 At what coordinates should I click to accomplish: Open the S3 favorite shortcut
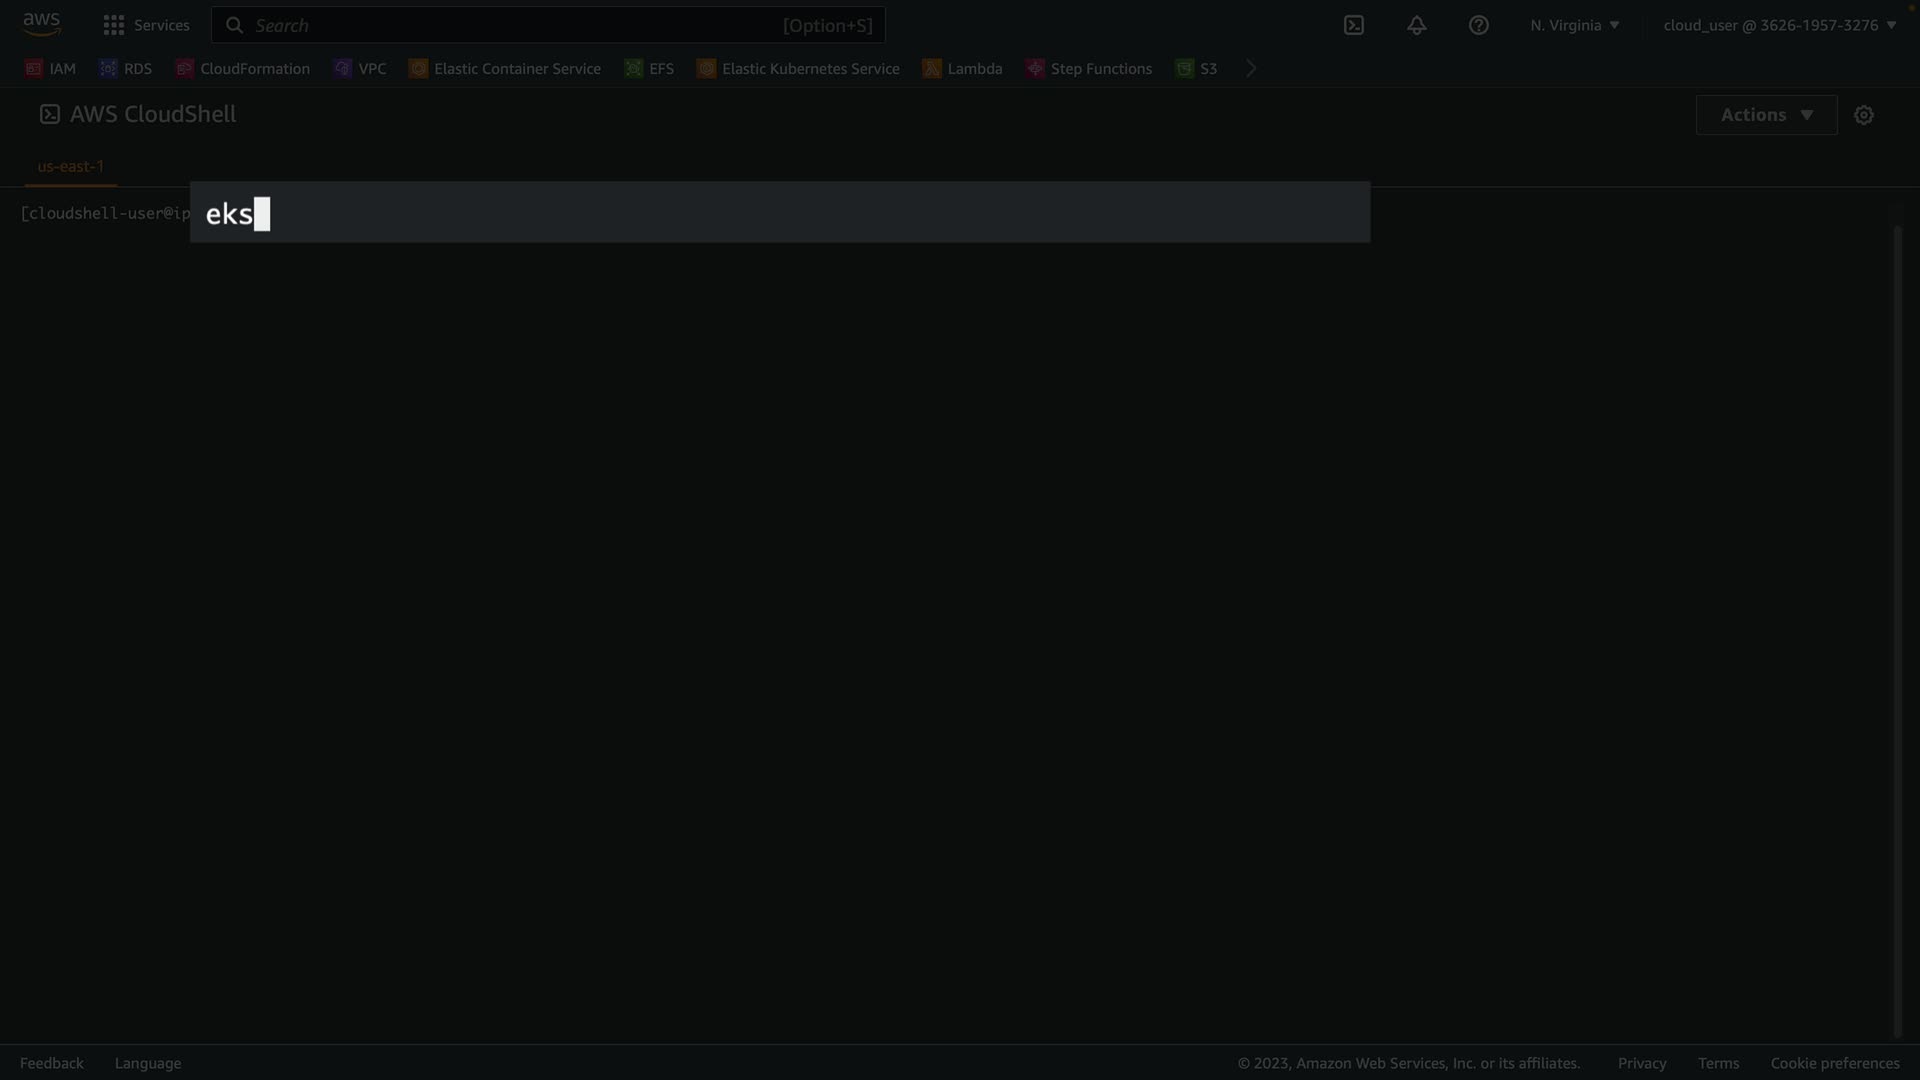1196,69
